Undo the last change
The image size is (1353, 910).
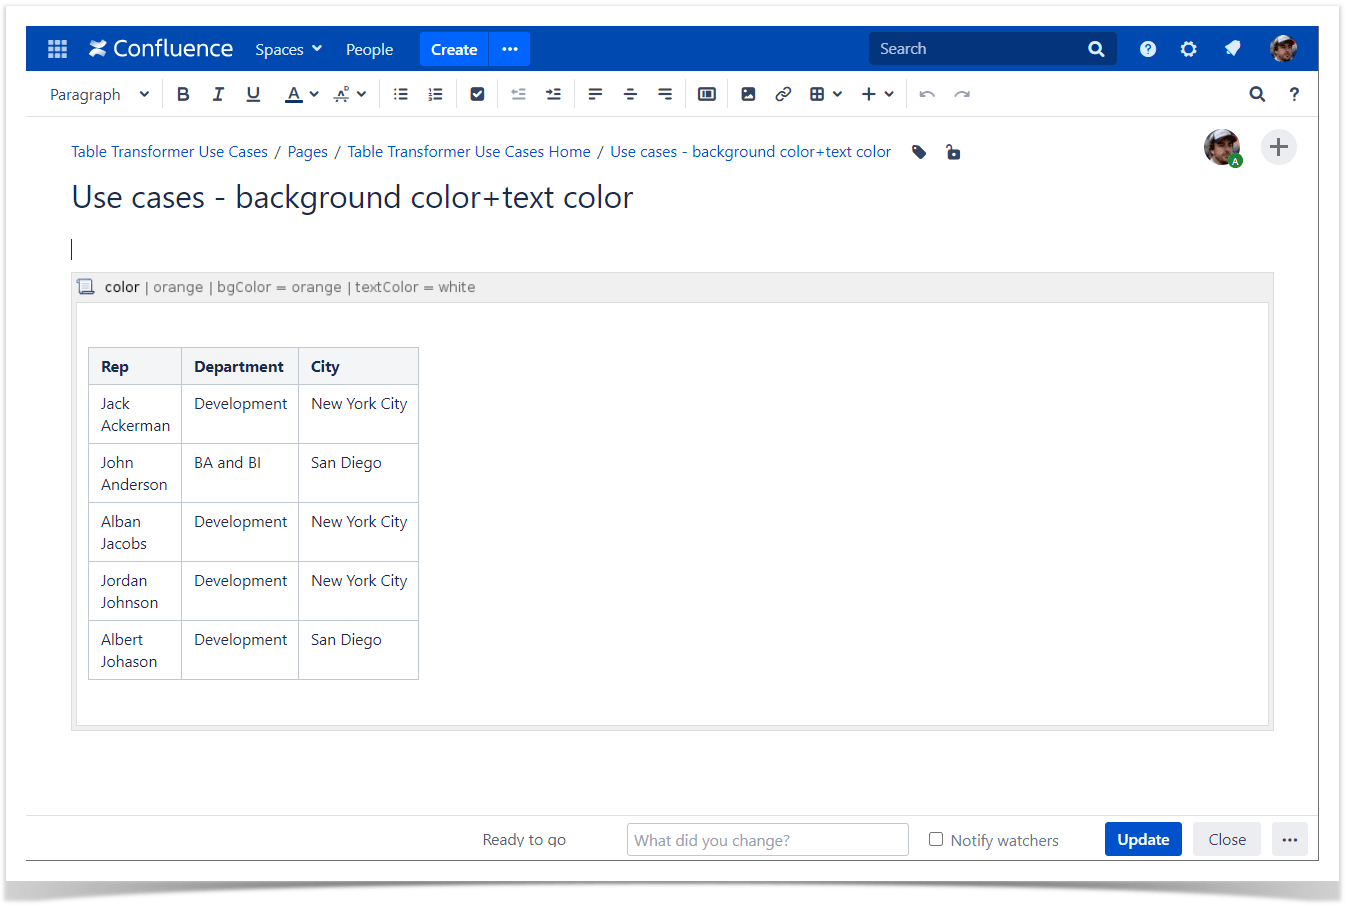click(x=926, y=93)
